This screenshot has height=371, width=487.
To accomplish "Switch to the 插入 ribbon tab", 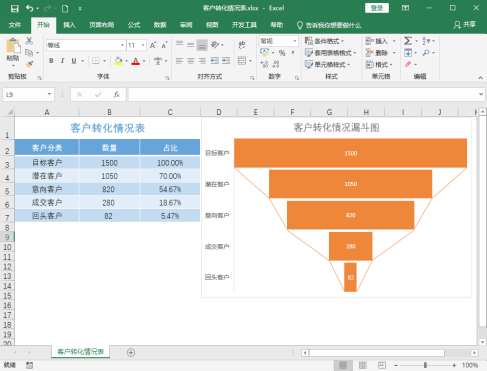I will (x=69, y=25).
